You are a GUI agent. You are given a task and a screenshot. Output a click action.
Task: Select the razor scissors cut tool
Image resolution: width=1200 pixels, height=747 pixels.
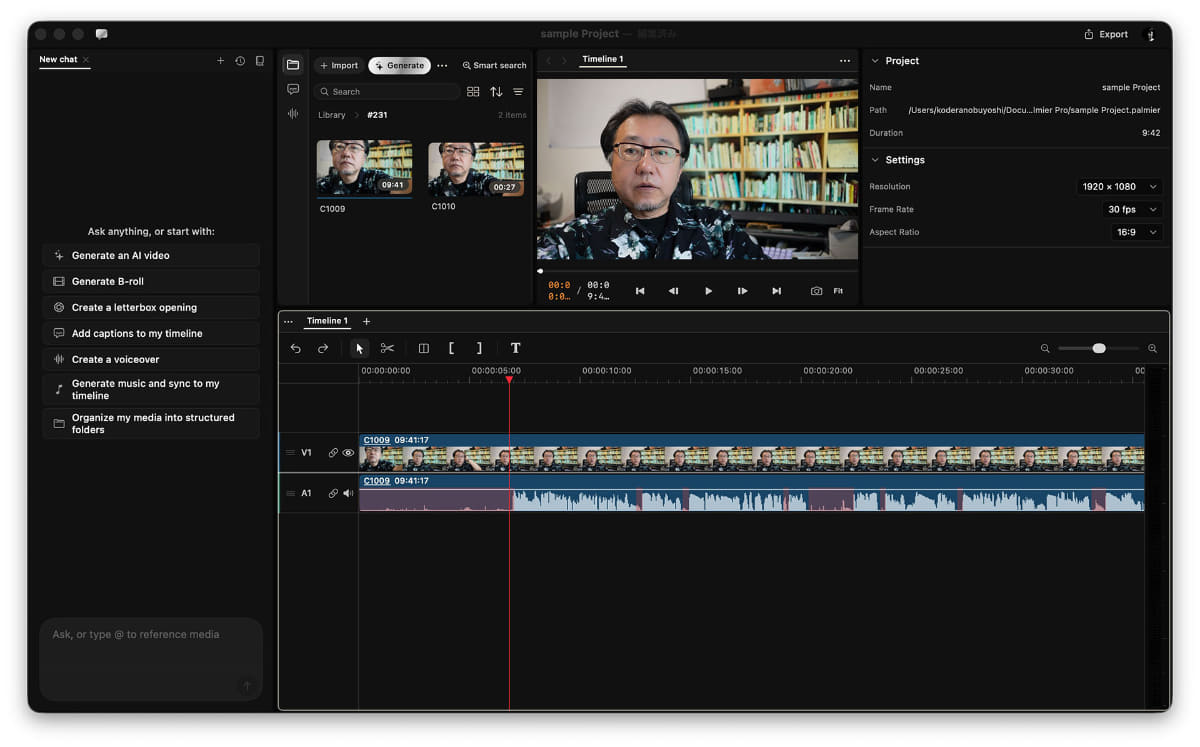coord(387,348)
